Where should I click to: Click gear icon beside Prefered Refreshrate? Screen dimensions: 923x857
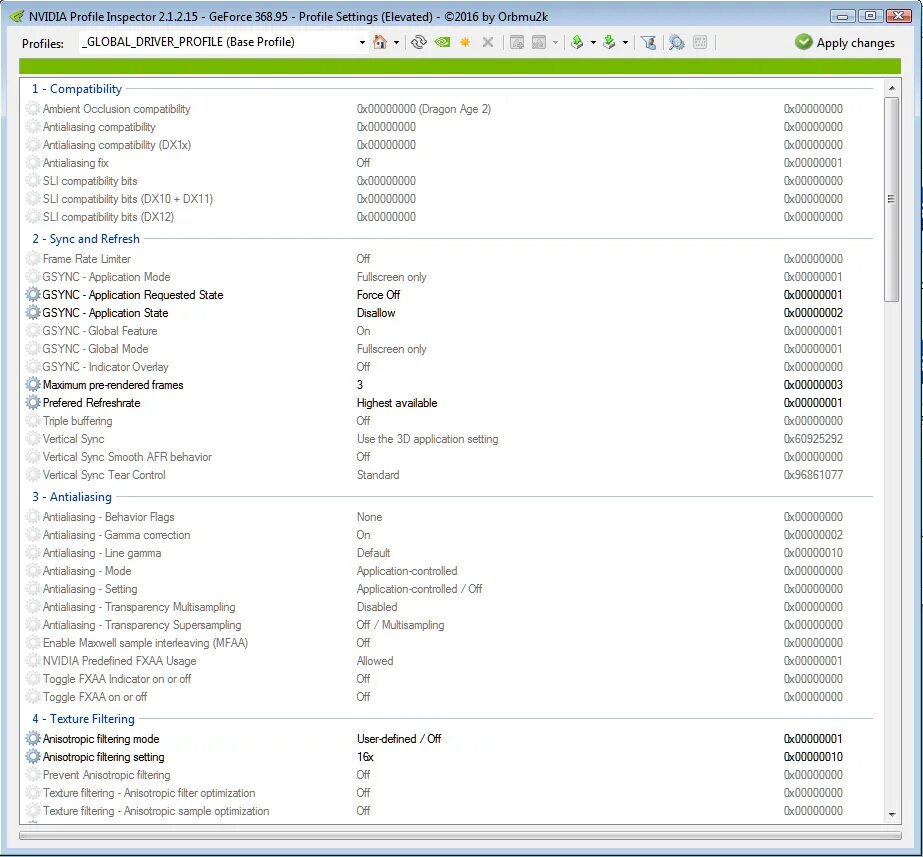33,403
